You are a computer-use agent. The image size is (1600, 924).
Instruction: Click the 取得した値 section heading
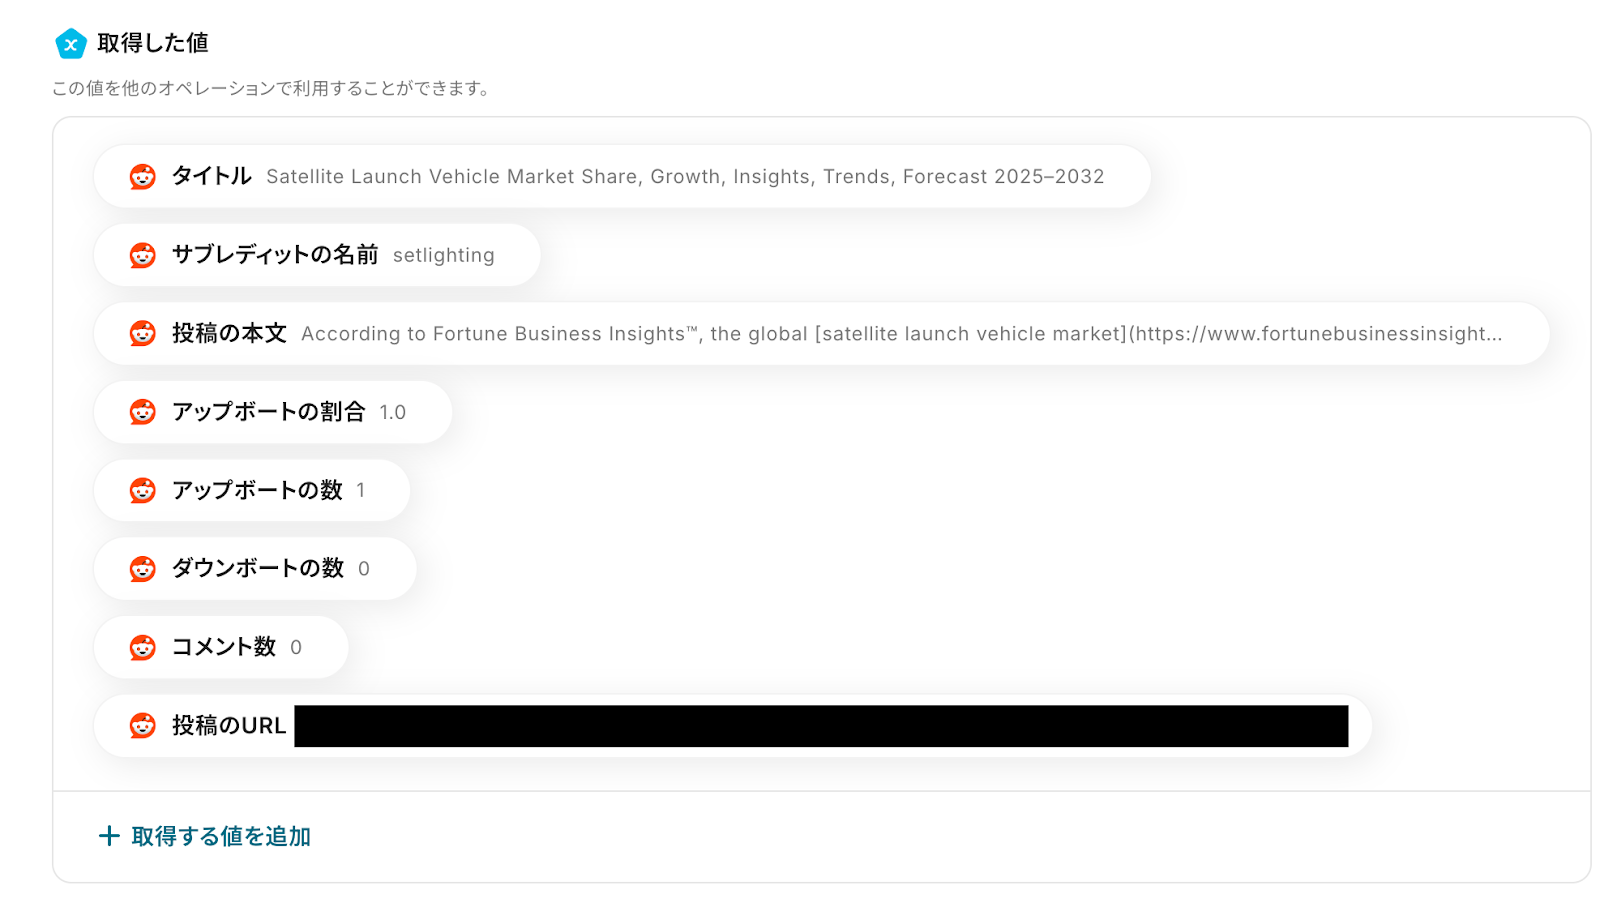pos(153,43)
